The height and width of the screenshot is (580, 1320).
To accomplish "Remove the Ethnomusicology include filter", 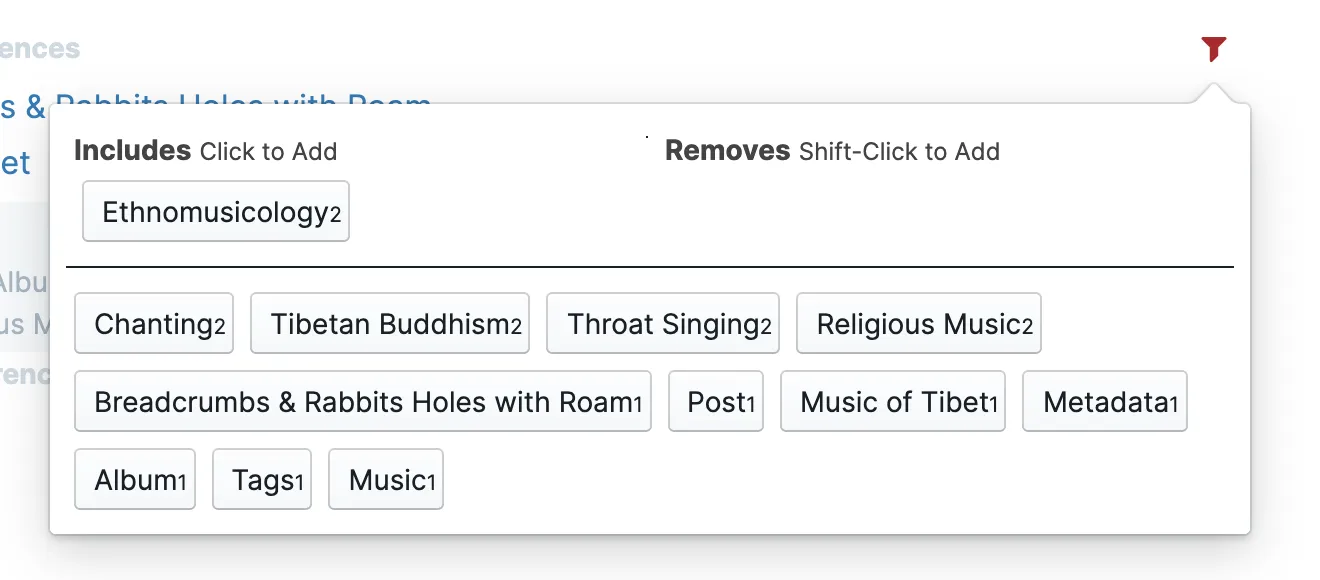I will 216,211.
